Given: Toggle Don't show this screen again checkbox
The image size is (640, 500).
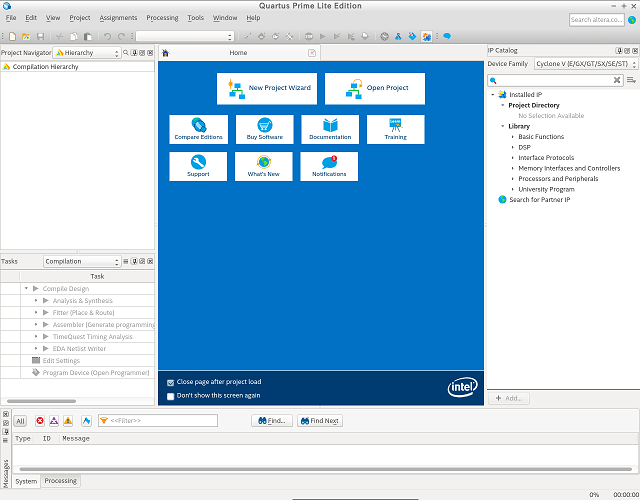Looking at the screenshot, I should click(x=171, y=396).
